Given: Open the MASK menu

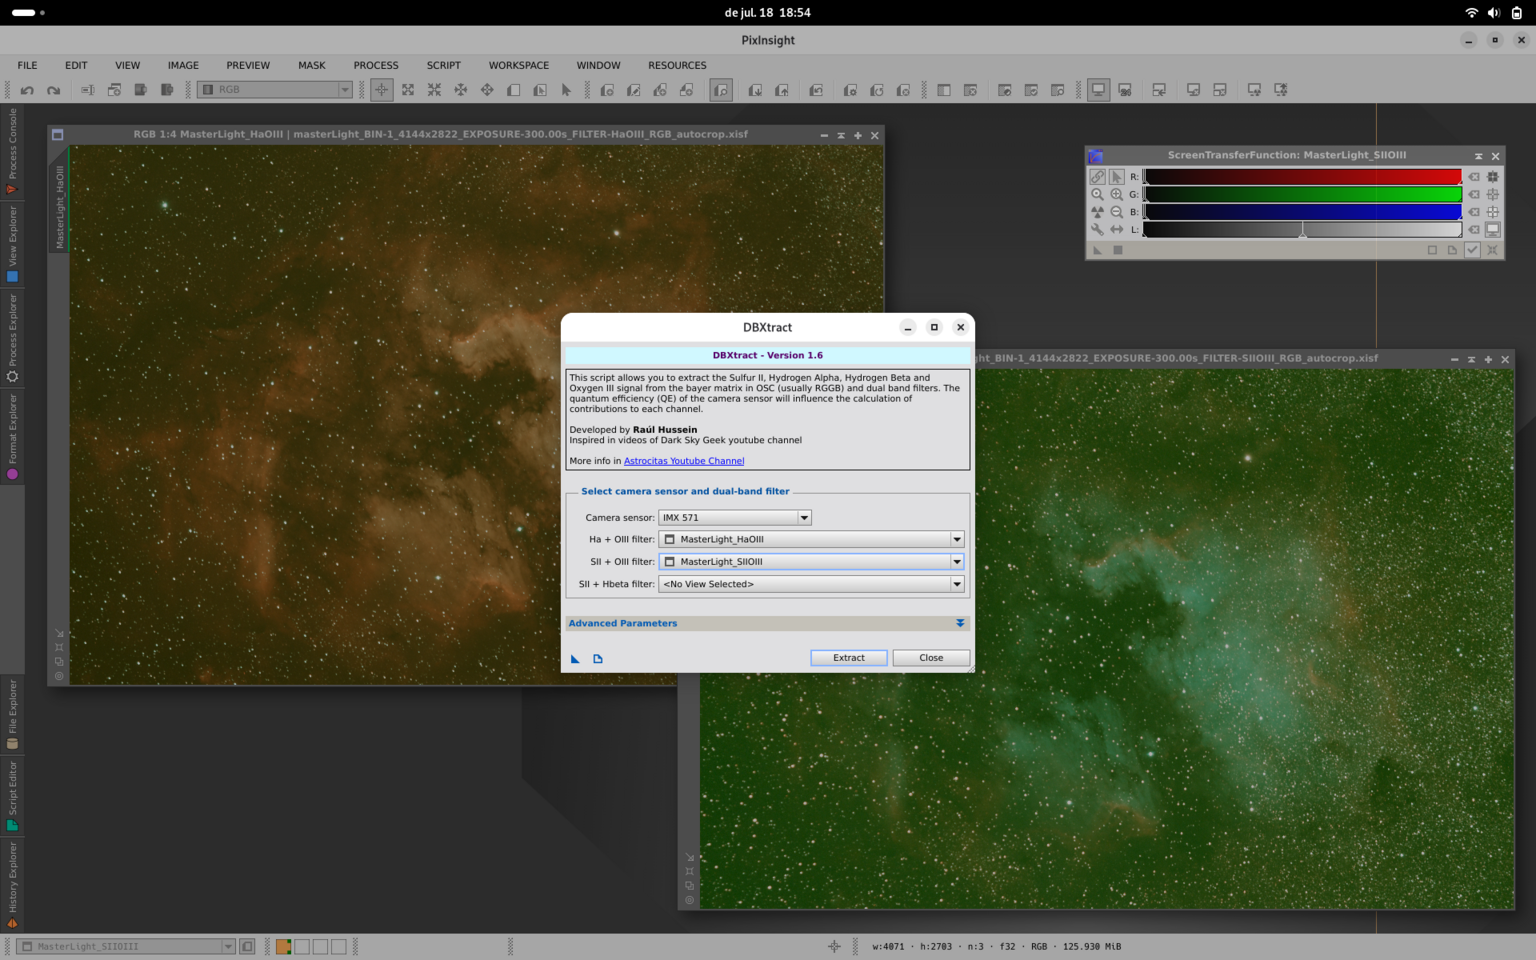Looking at the screenshot, I should coord(312,65).
